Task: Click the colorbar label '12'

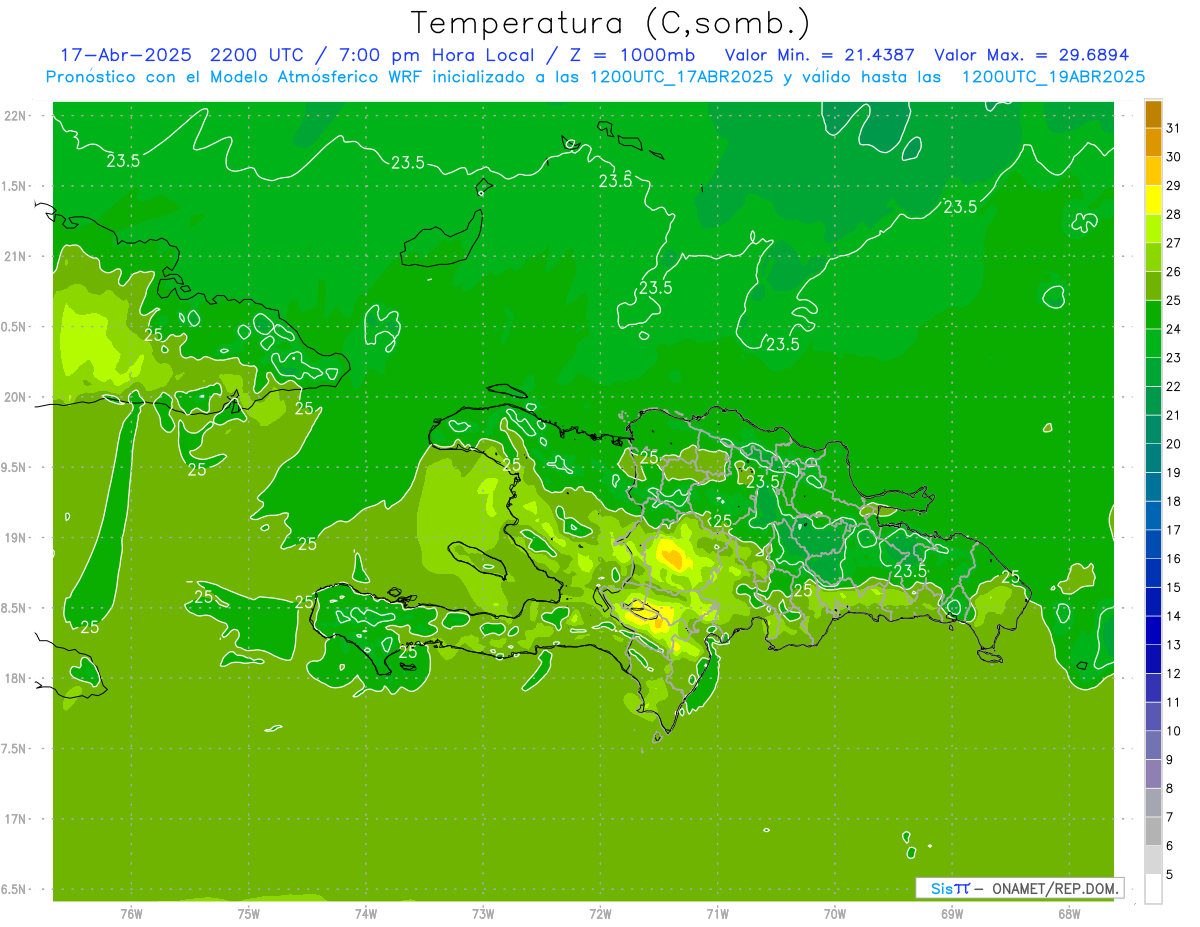Action: [1174, 673]
